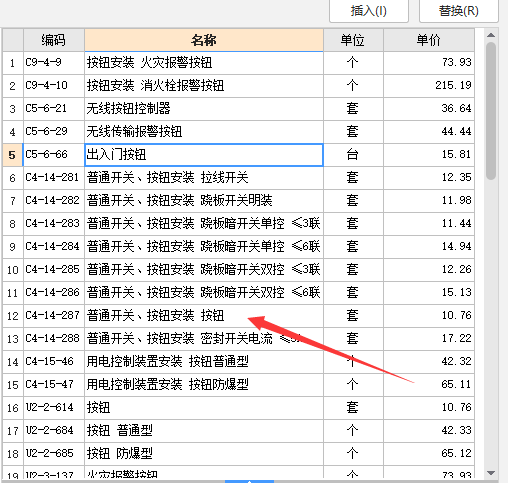Click unit cell 台 in row 5
This screenshot has height=483, width=508.
point(353,155)
